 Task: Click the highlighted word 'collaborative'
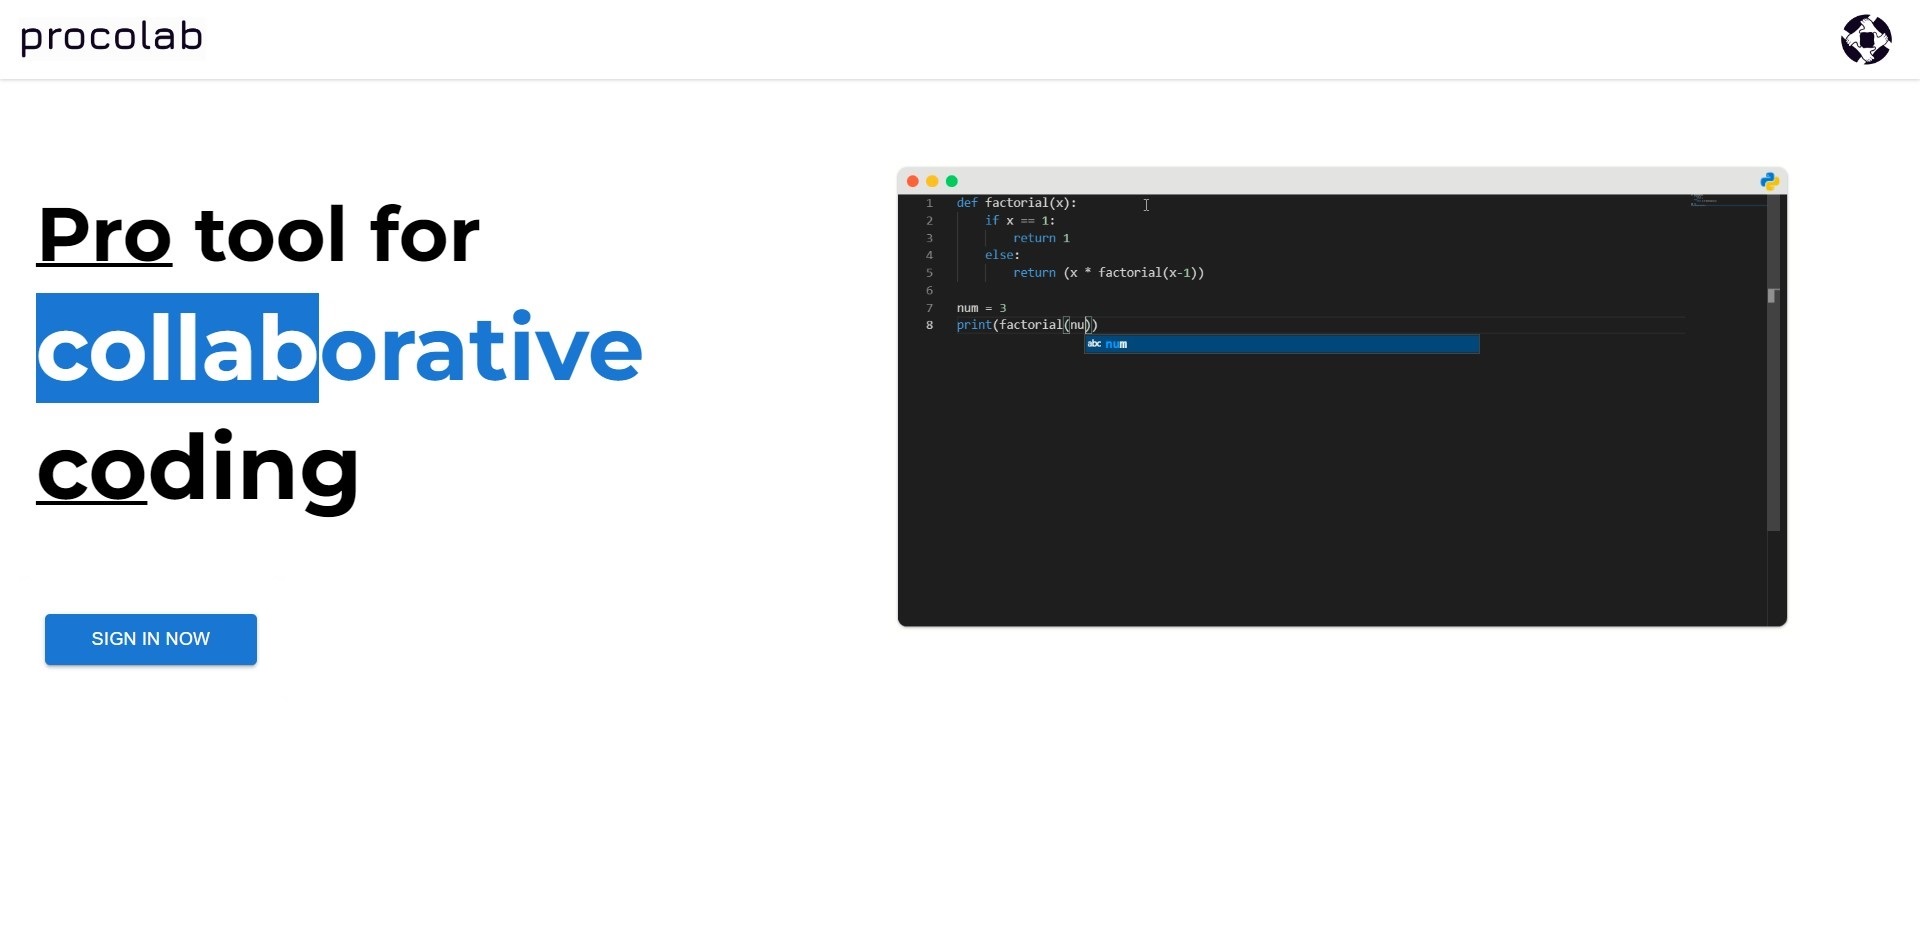(x=338, y=348)
